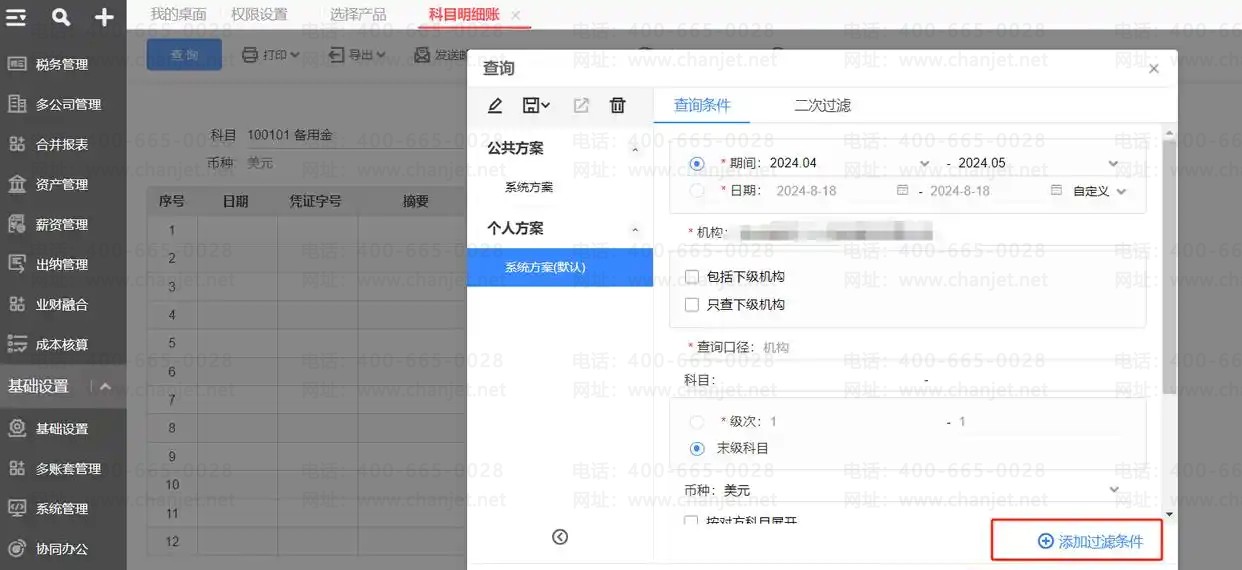Switch to 权限设置 tab
Screen dimensions: 1242x570
coord(259,14)
